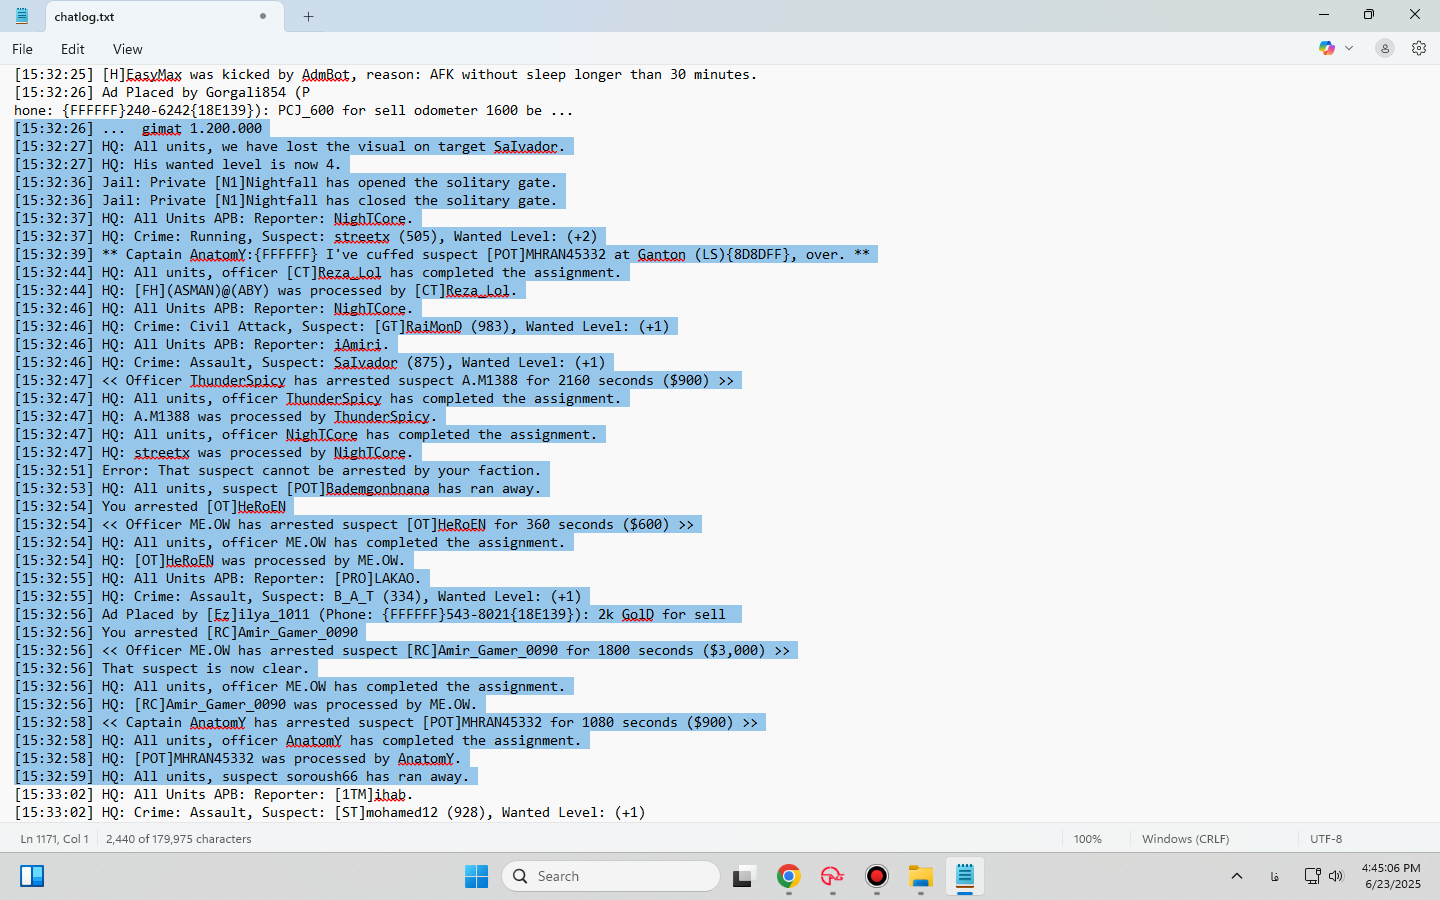Expand the Copilot dropdown arrow
This screenshot has width=1440, height=900.
click(1349, 48)
